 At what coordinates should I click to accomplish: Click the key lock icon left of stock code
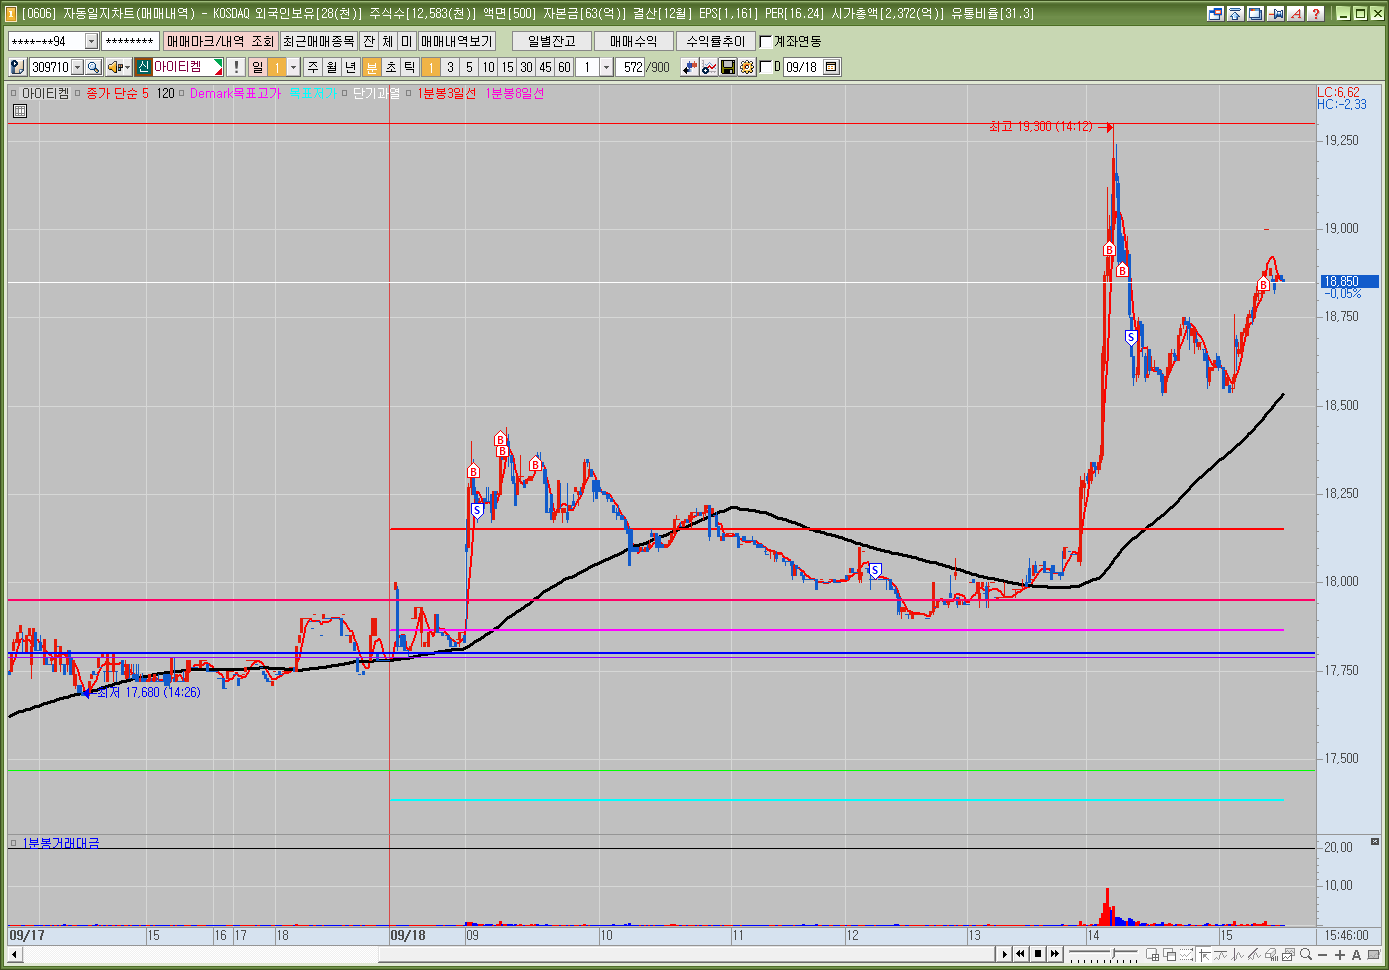pos(17,67)
